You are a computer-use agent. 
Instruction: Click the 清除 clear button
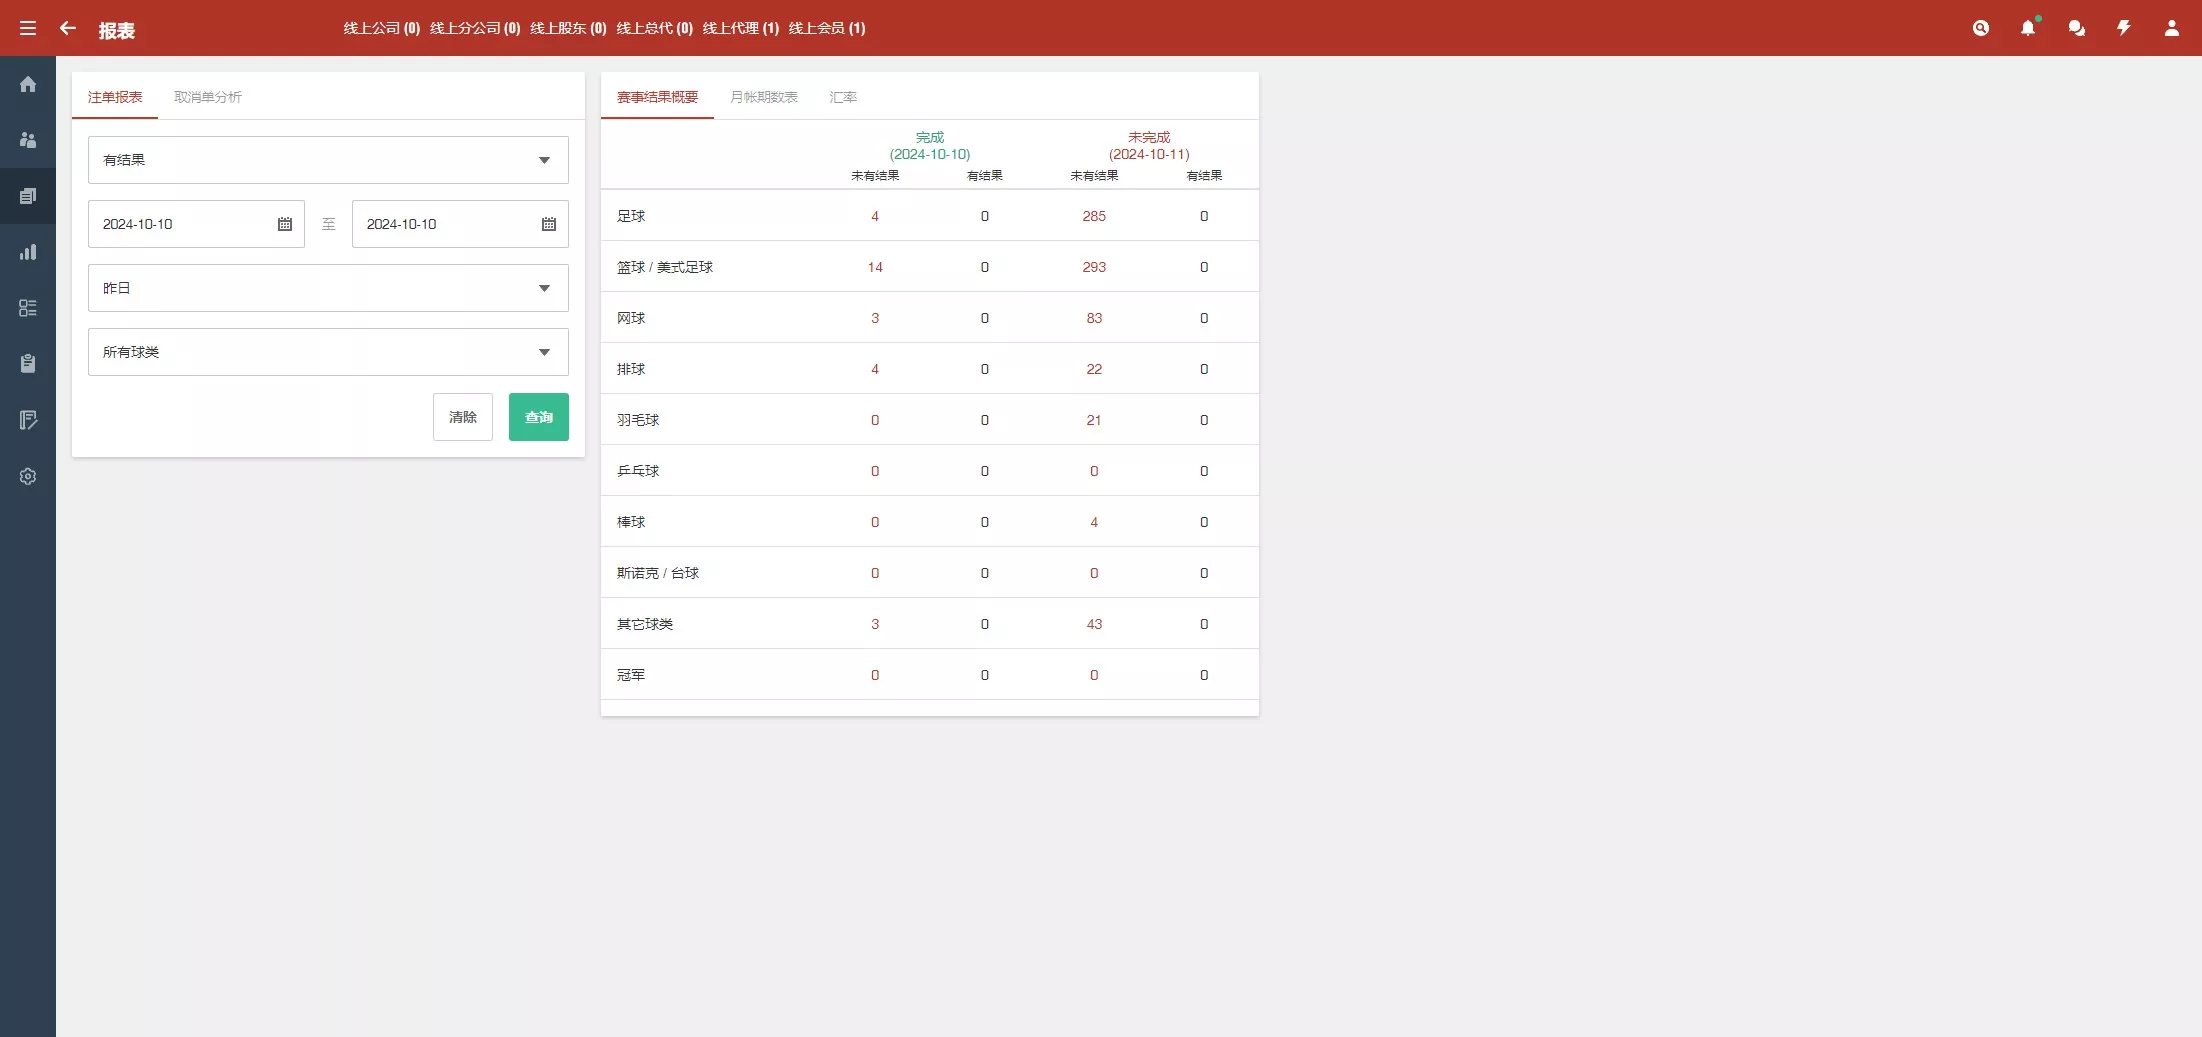[x=462, y=417]
